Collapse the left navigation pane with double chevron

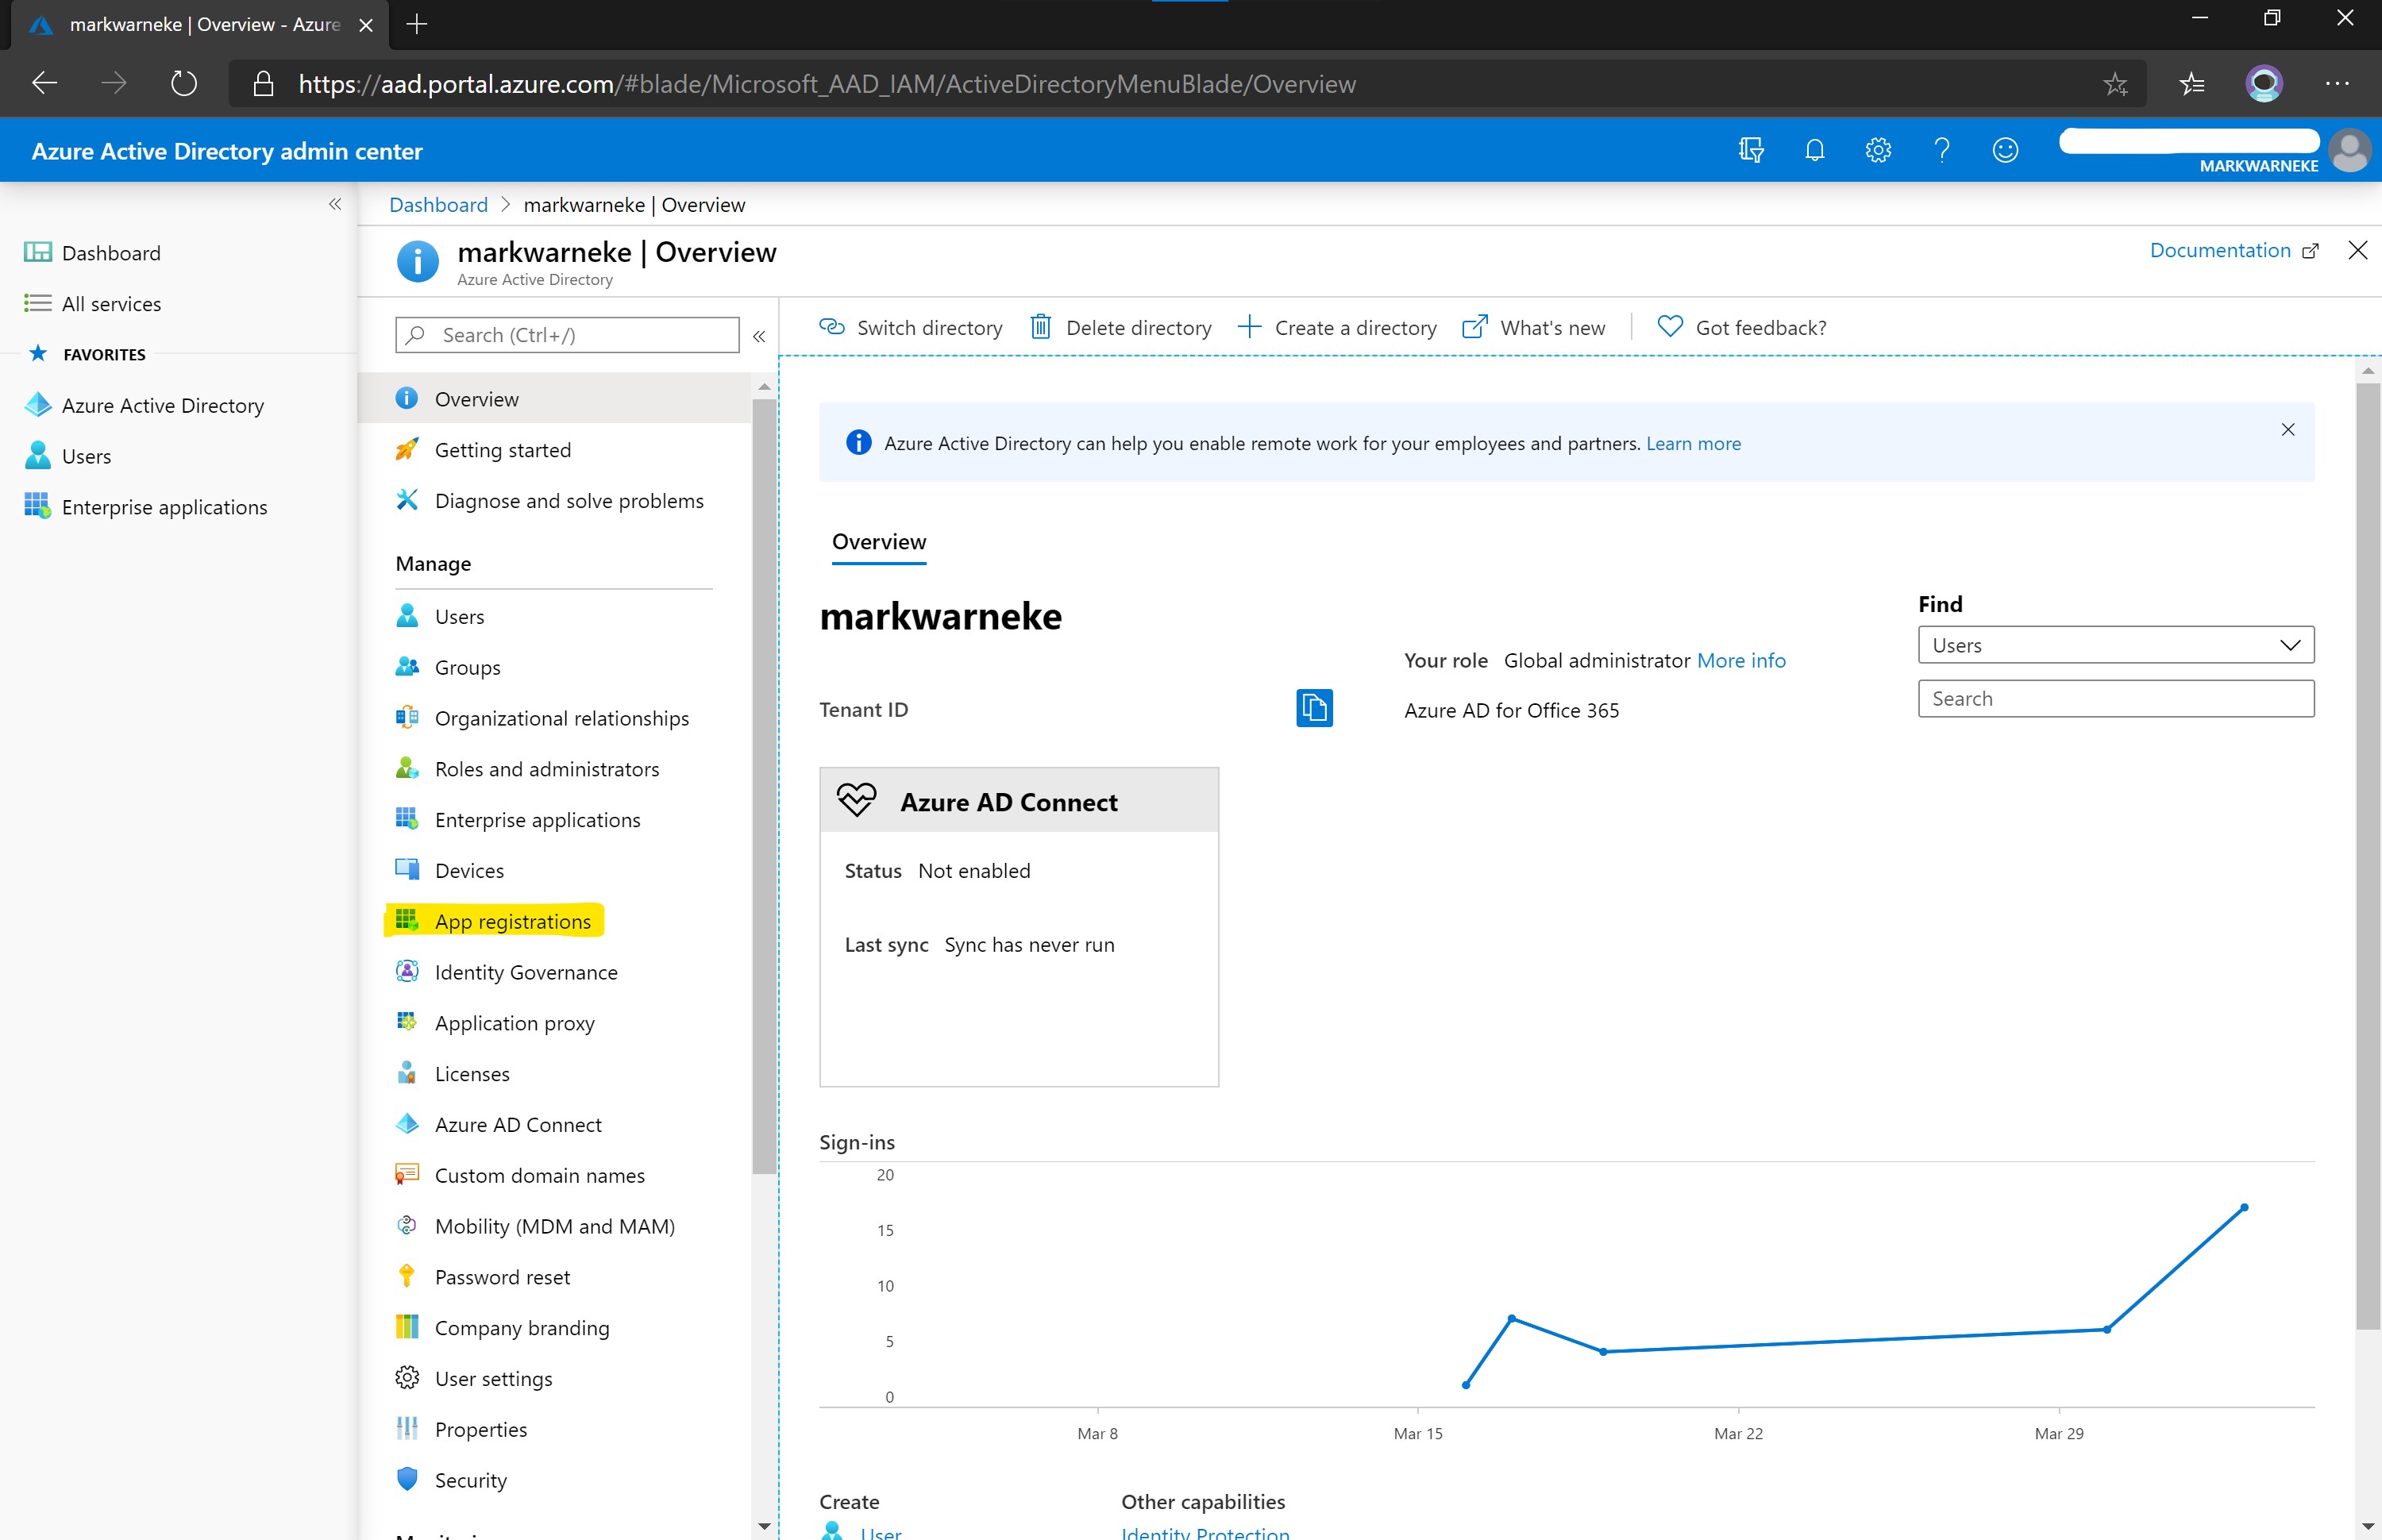point(759,336)
